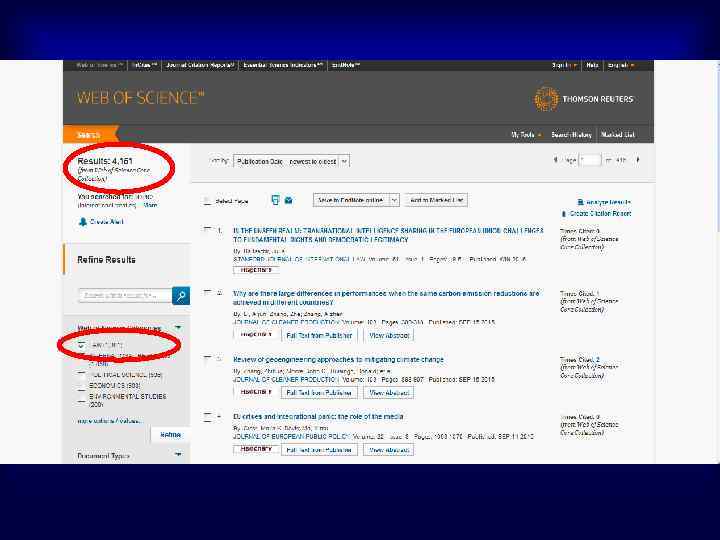The height and width of the screenshot is (540, 720).
Task: Tick the ENVIRONMENTAL STUDIES category checkbox
Action: coord(81,399)
